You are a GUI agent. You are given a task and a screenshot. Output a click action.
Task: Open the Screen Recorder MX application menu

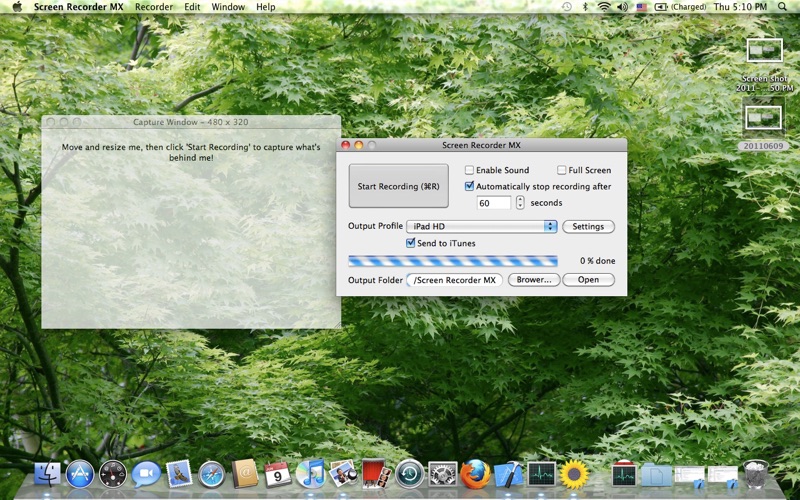click(x=79, y=7)
